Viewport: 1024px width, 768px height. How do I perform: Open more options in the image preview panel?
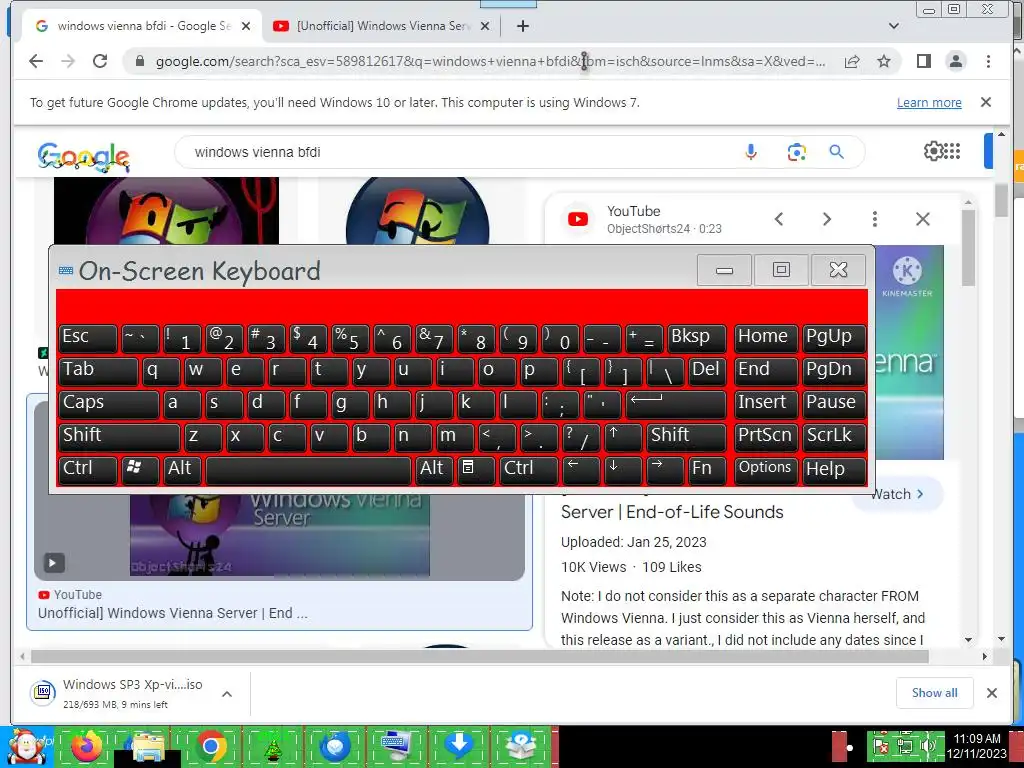[875, 219]
